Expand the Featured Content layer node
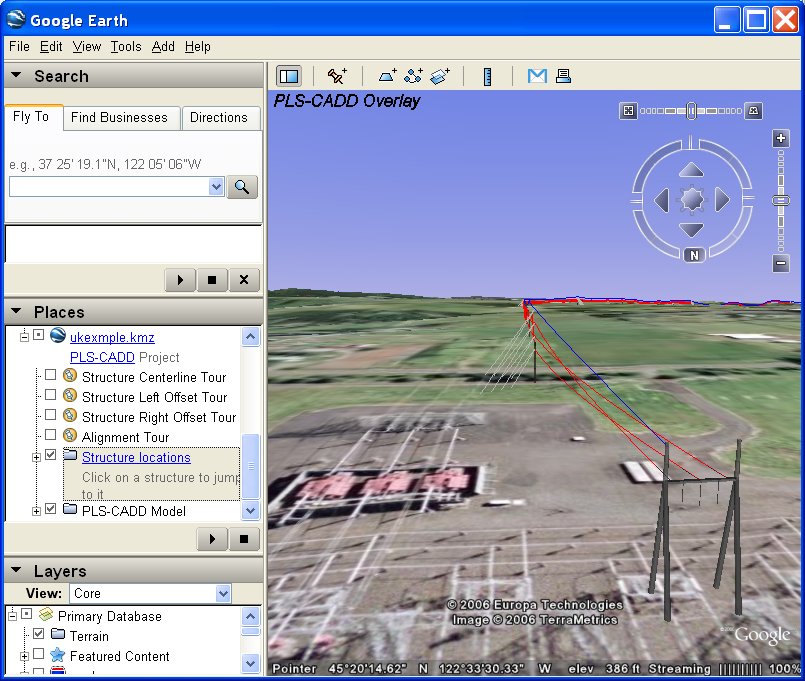The height and width of the screenshot is (681, 805). point(24,656)
